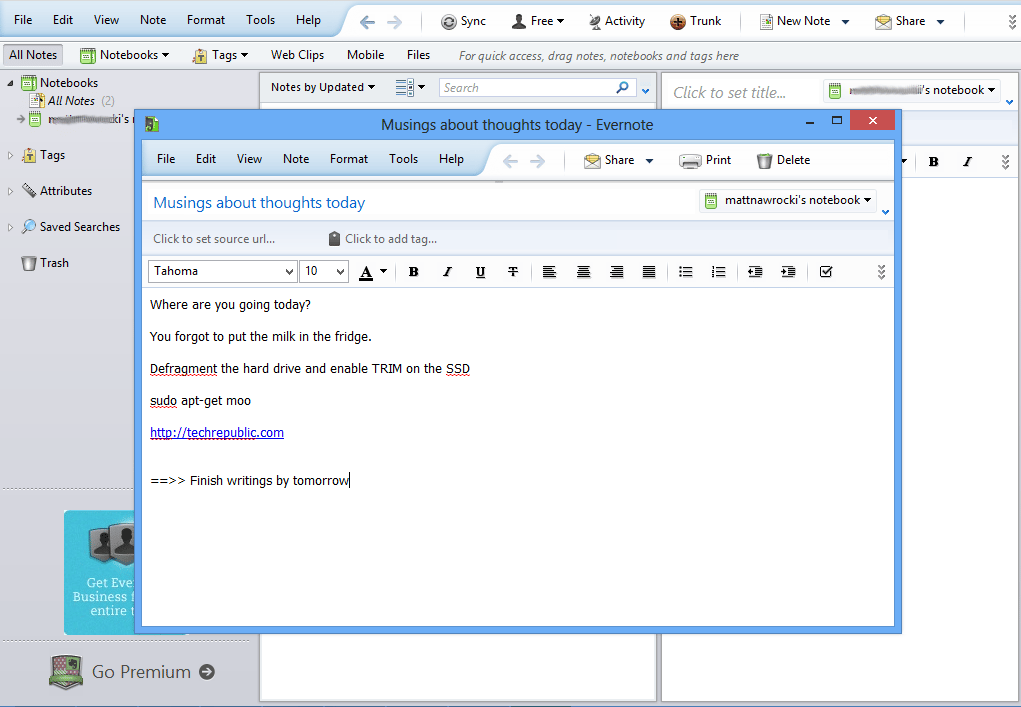
Task: Click the Evernote Business ad thumbnail
Action: [x=99, y=572]
